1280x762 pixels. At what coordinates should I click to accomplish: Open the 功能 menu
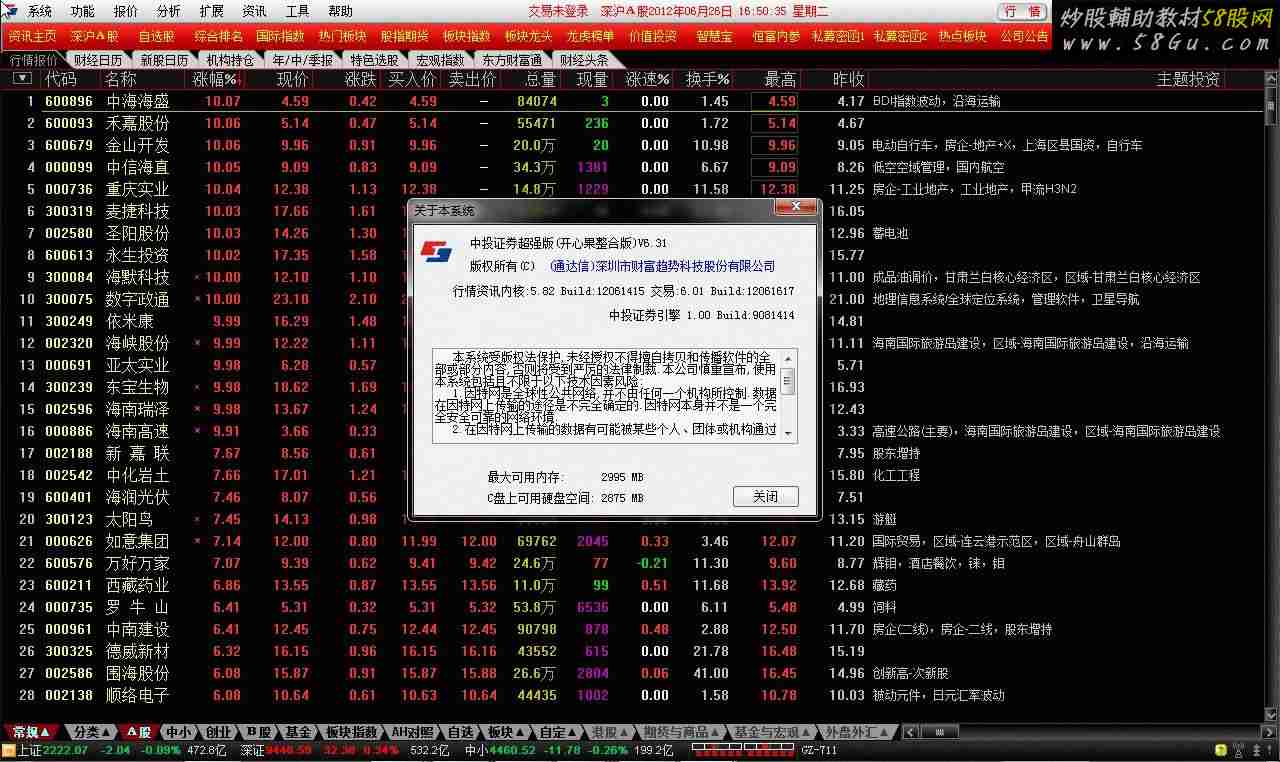point(83,12)
